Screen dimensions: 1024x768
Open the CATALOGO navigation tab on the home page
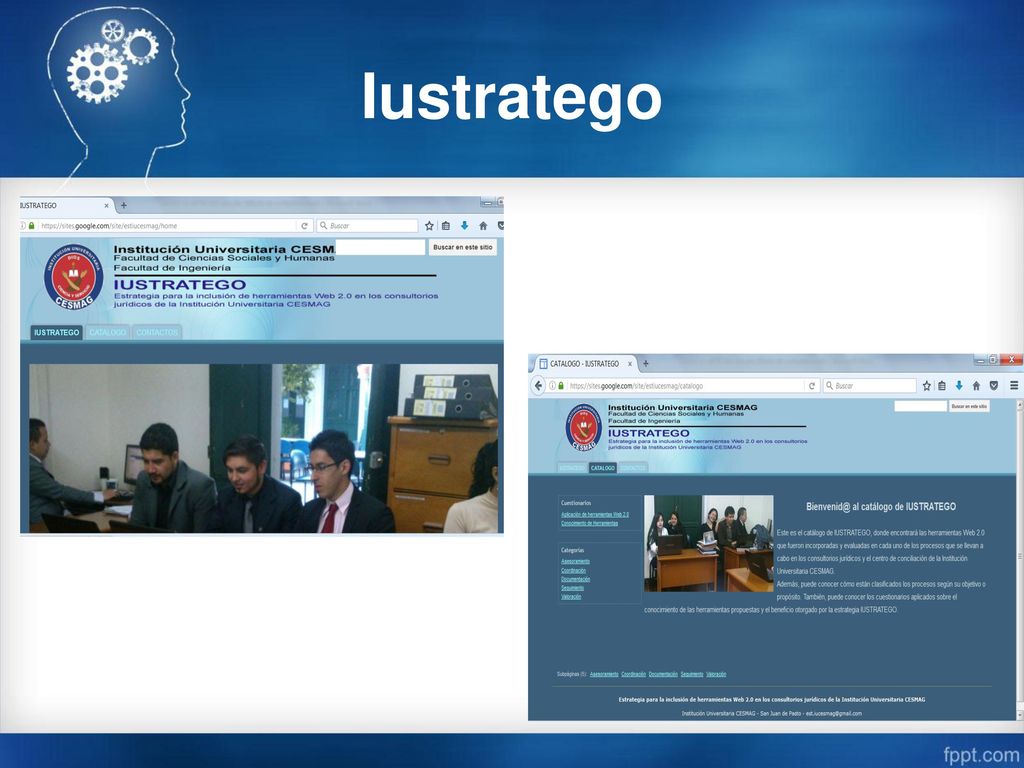click(108, 332)
